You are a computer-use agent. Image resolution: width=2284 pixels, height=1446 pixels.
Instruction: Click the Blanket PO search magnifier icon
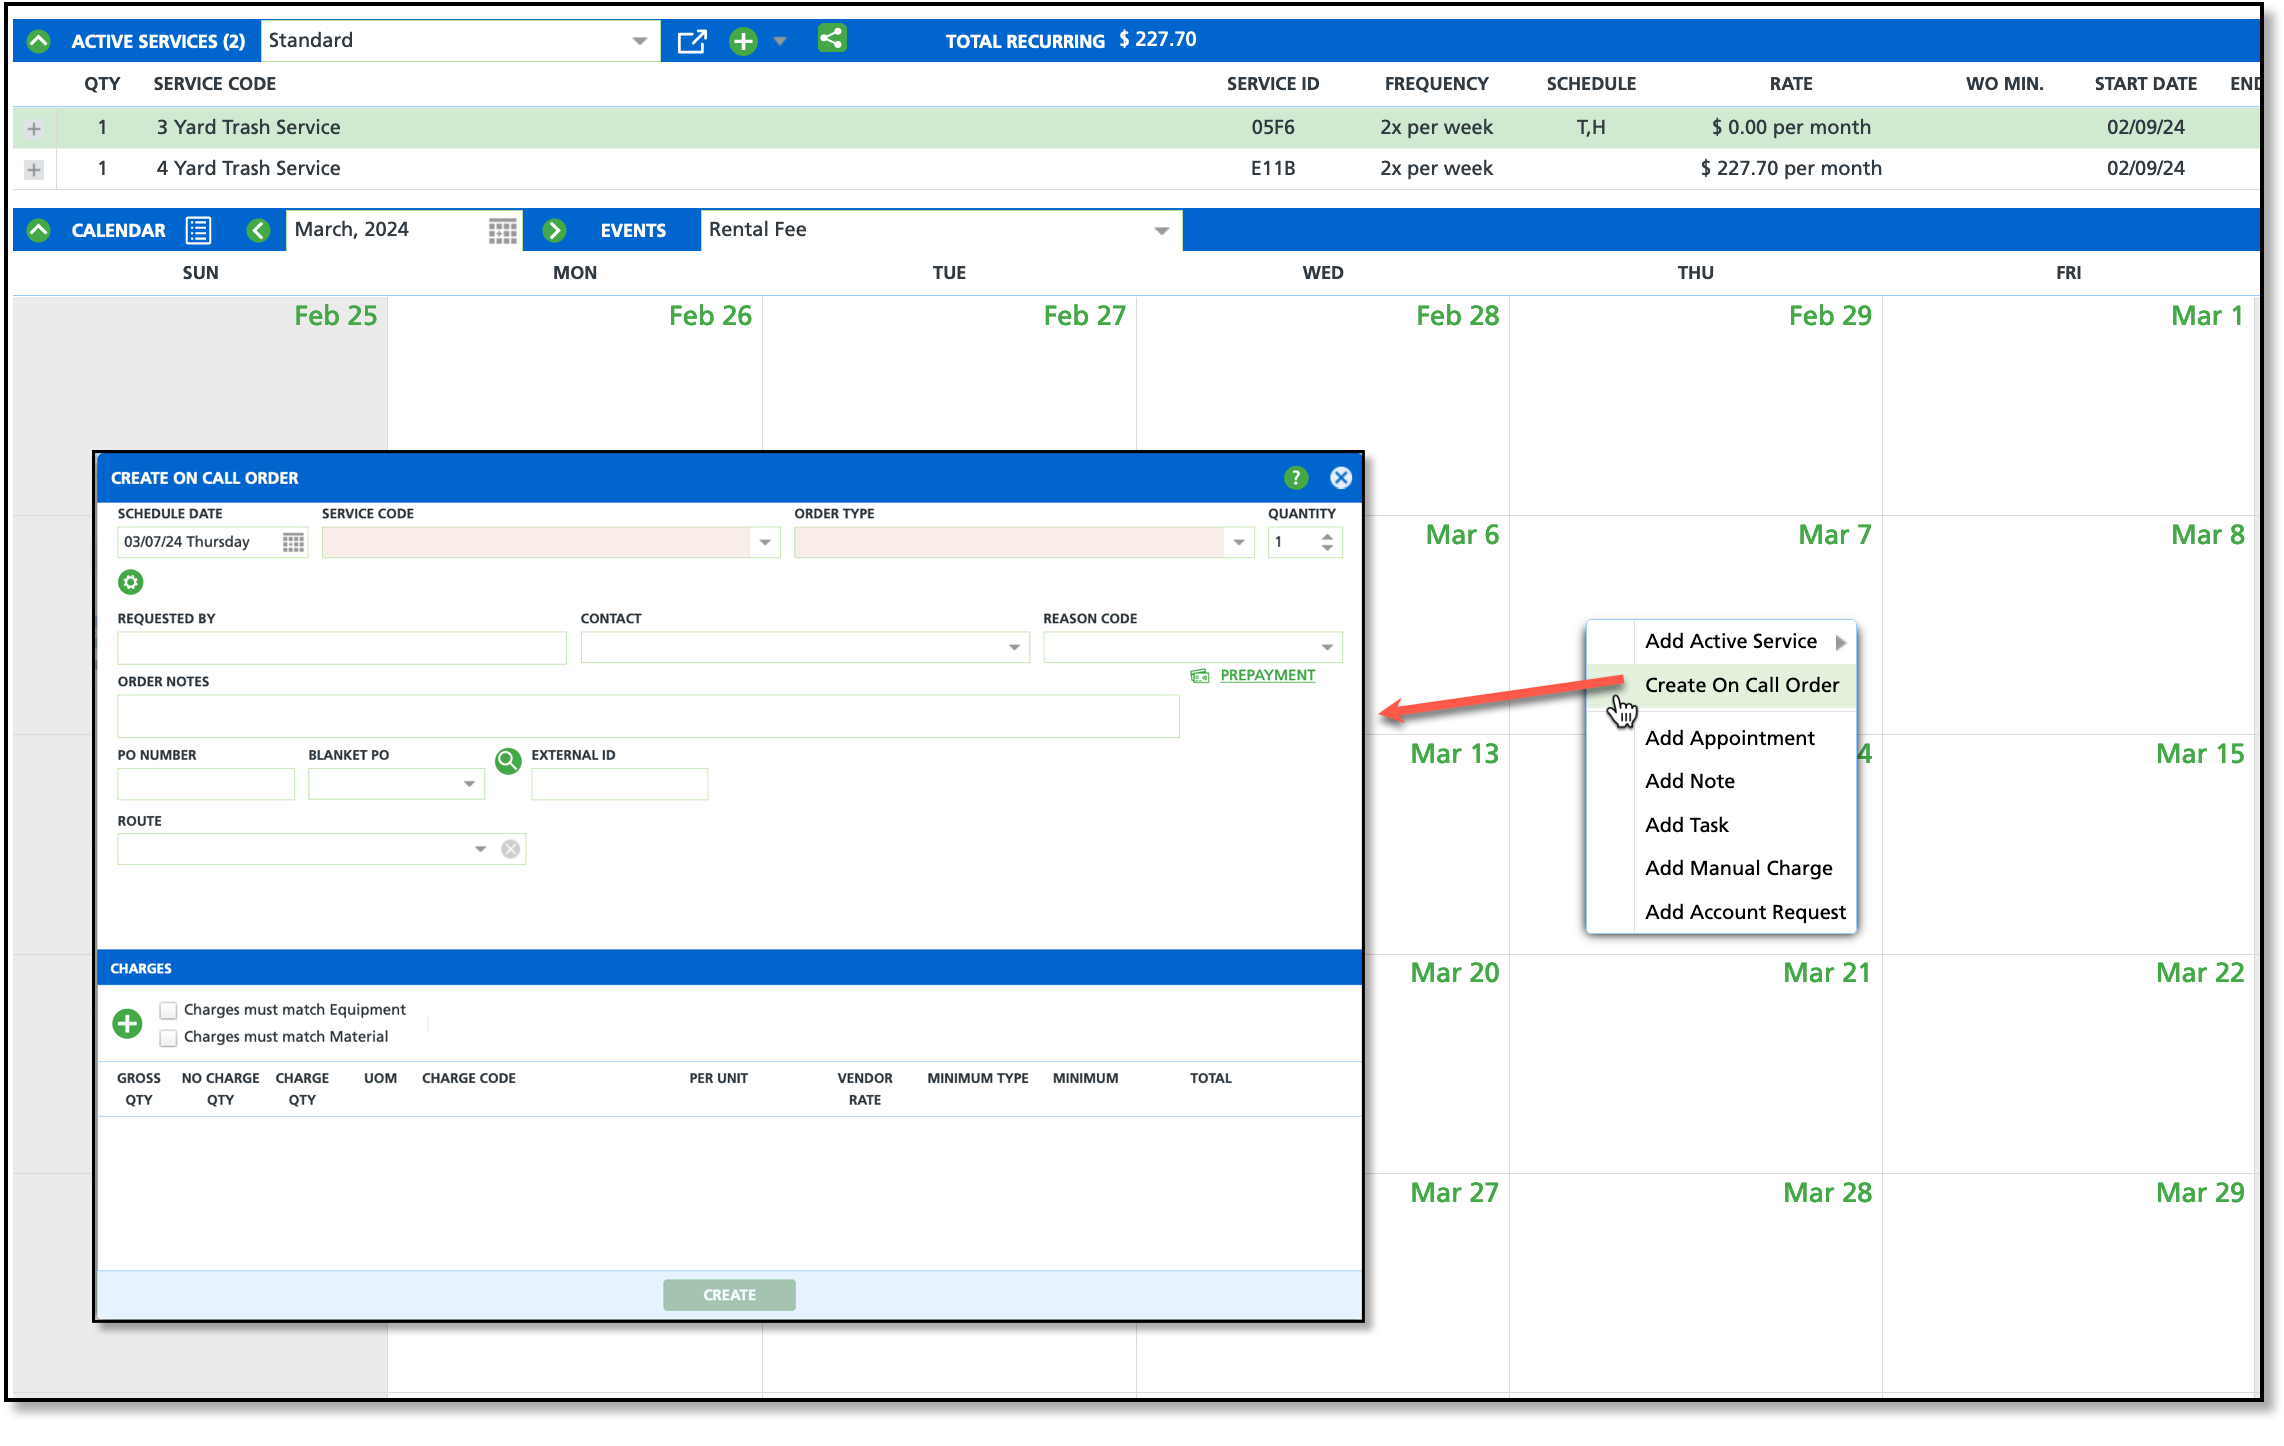508,762
